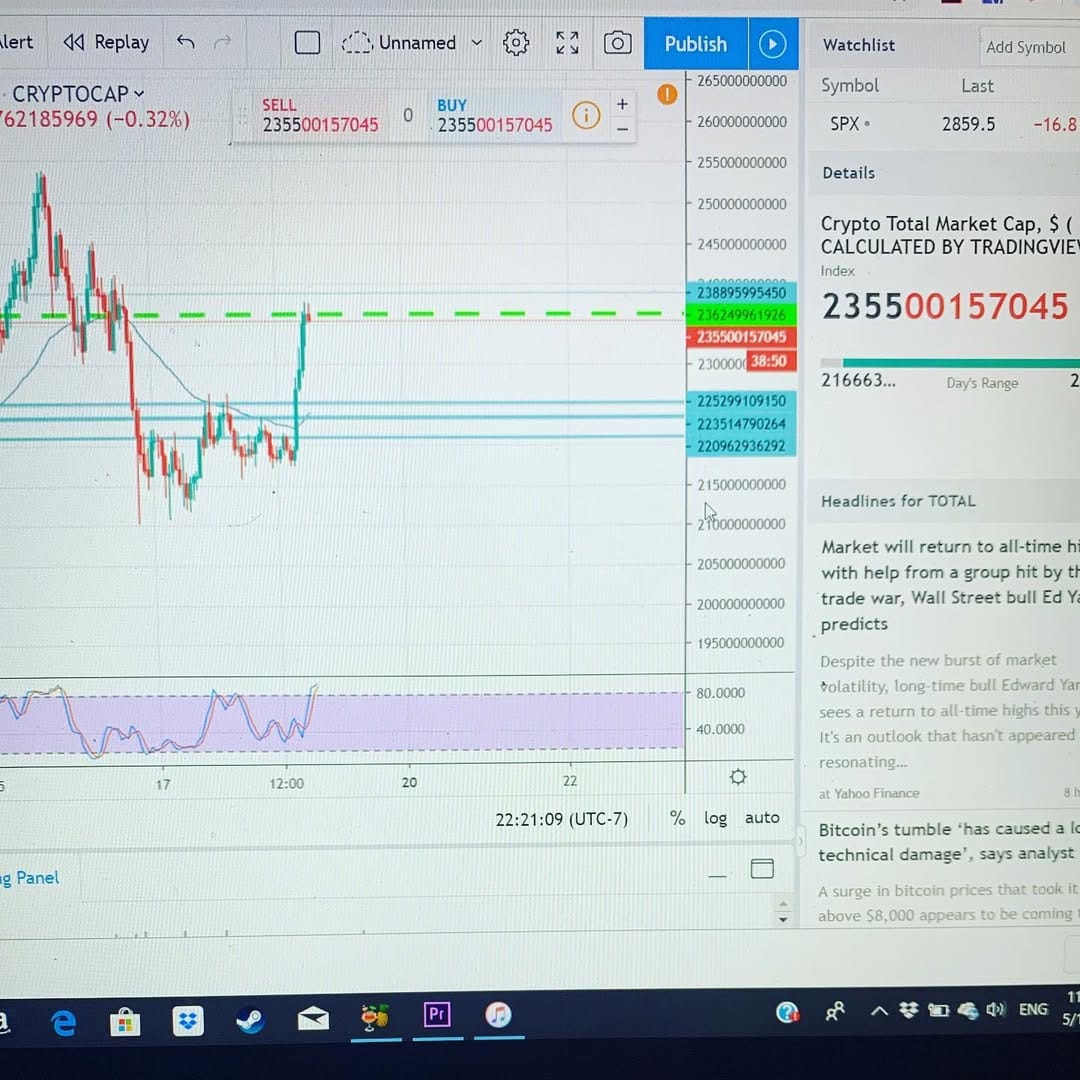The width and height of the screenshot is (1080, 1080).
Task: Open the Unnamed chart layout cloud icon
Action: (x=356, y=43)
